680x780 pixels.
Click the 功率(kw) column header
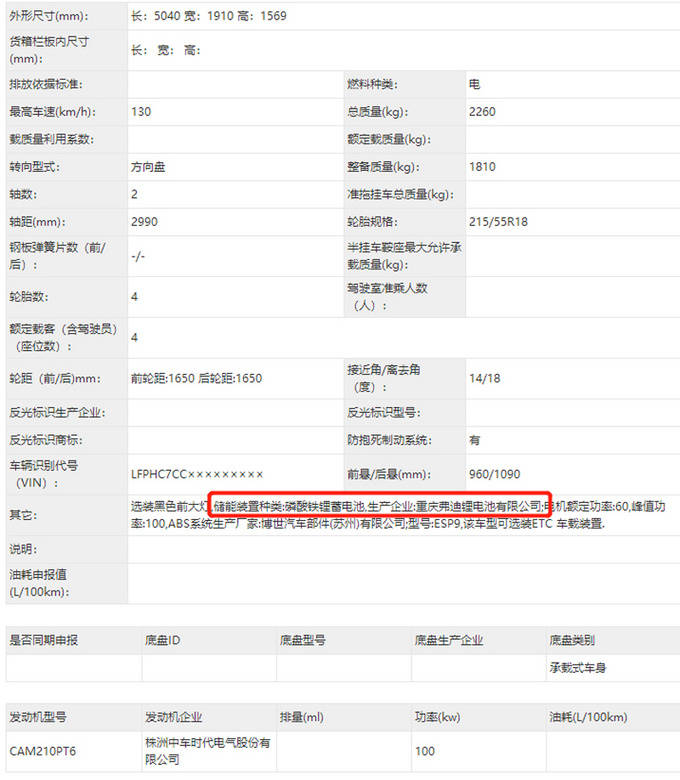pos(437,717)
